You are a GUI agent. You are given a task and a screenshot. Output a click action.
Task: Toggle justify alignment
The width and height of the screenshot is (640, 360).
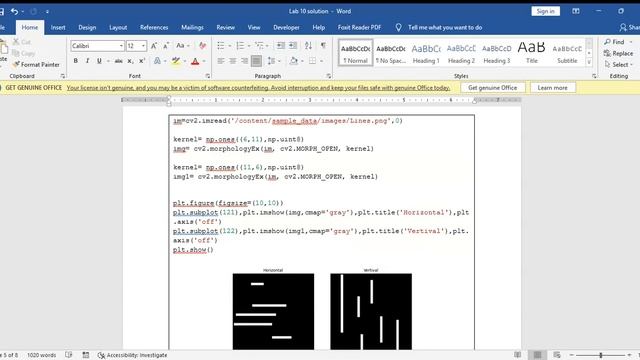pos(256,61)
